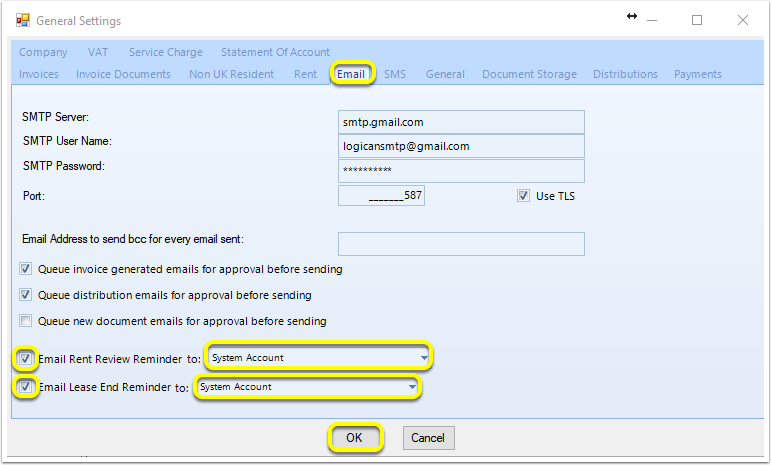Click the General Settings app icon
The height and width of the screenshot is (465, 771).
(x=23, y=20)
